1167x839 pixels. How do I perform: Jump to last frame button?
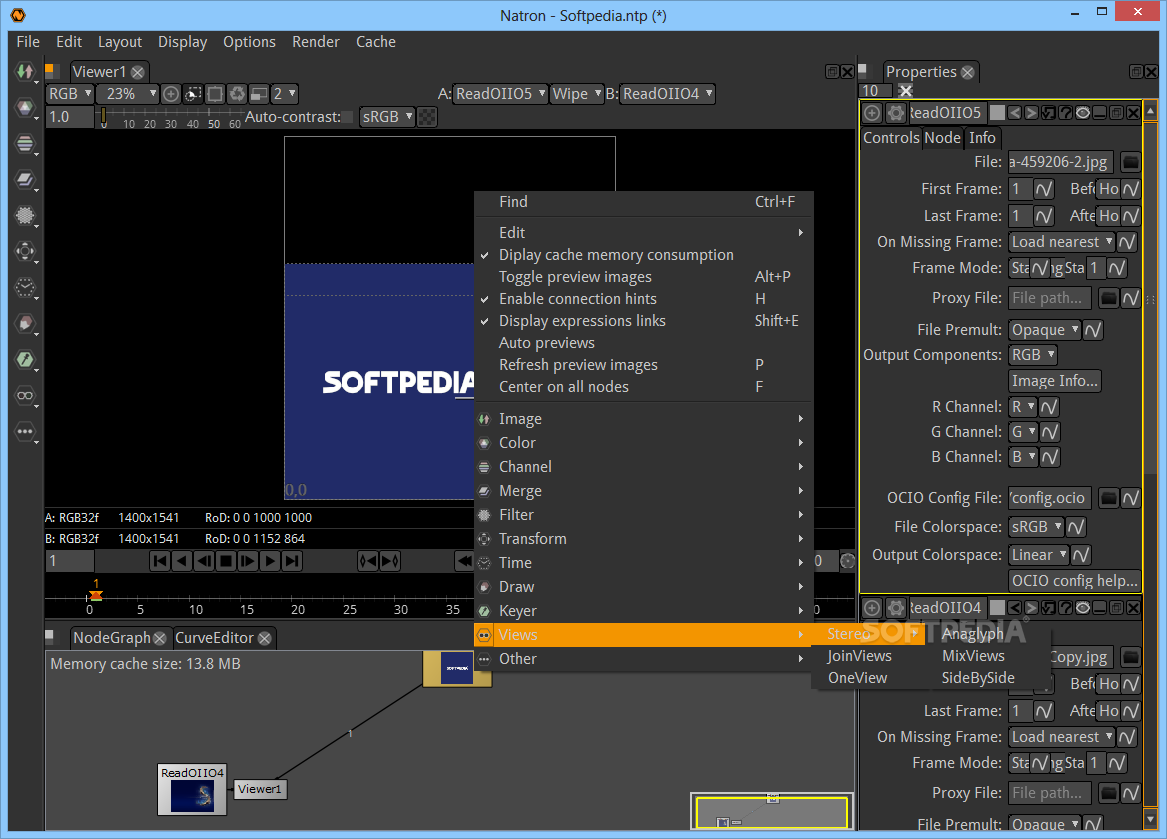292,561
